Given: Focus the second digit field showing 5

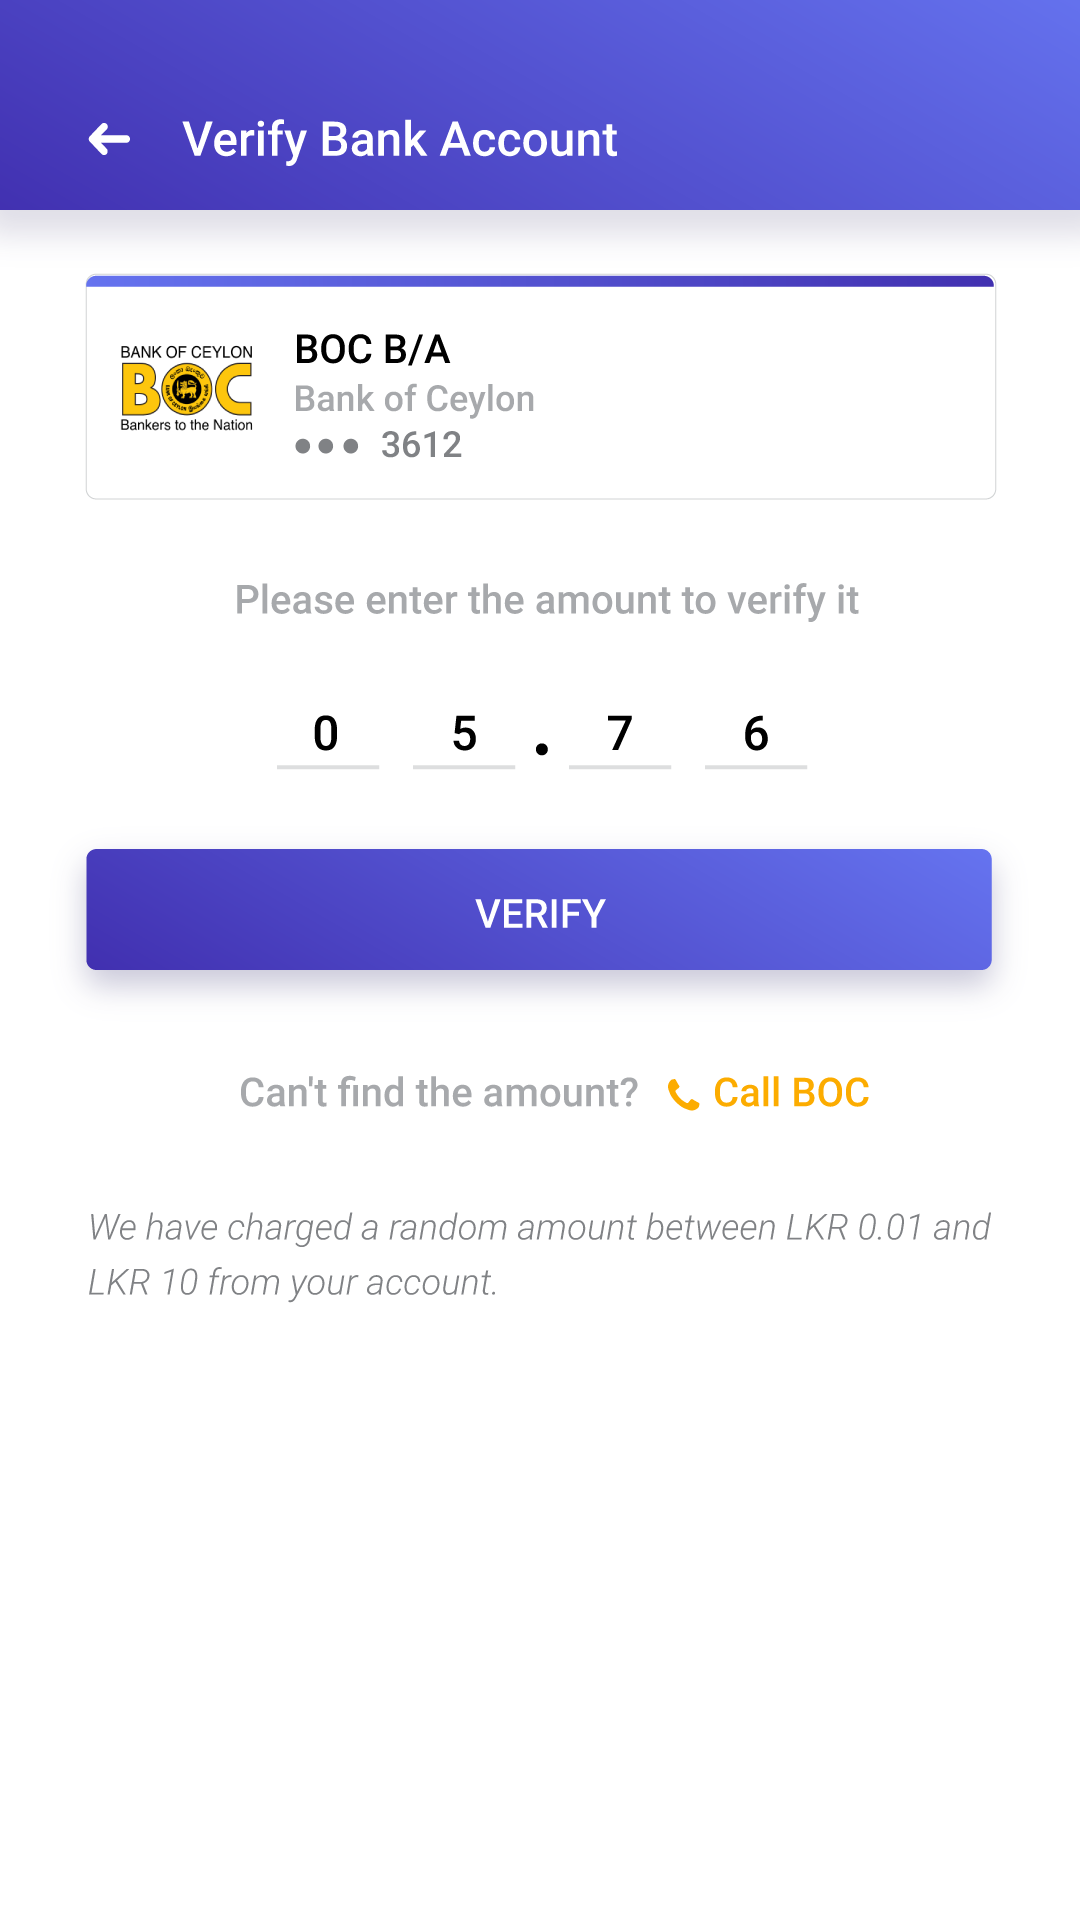Looking at the screenshot, I should 464,734.
